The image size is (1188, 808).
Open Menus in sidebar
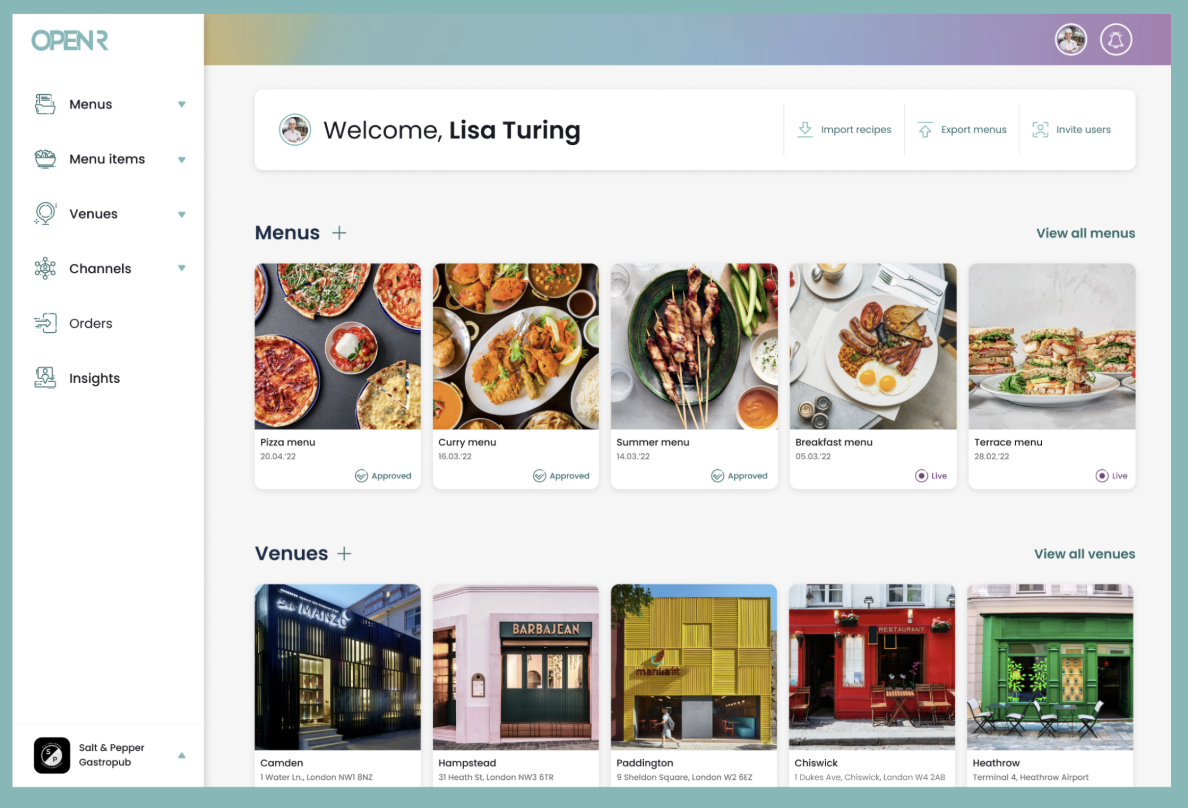[90, 104]
